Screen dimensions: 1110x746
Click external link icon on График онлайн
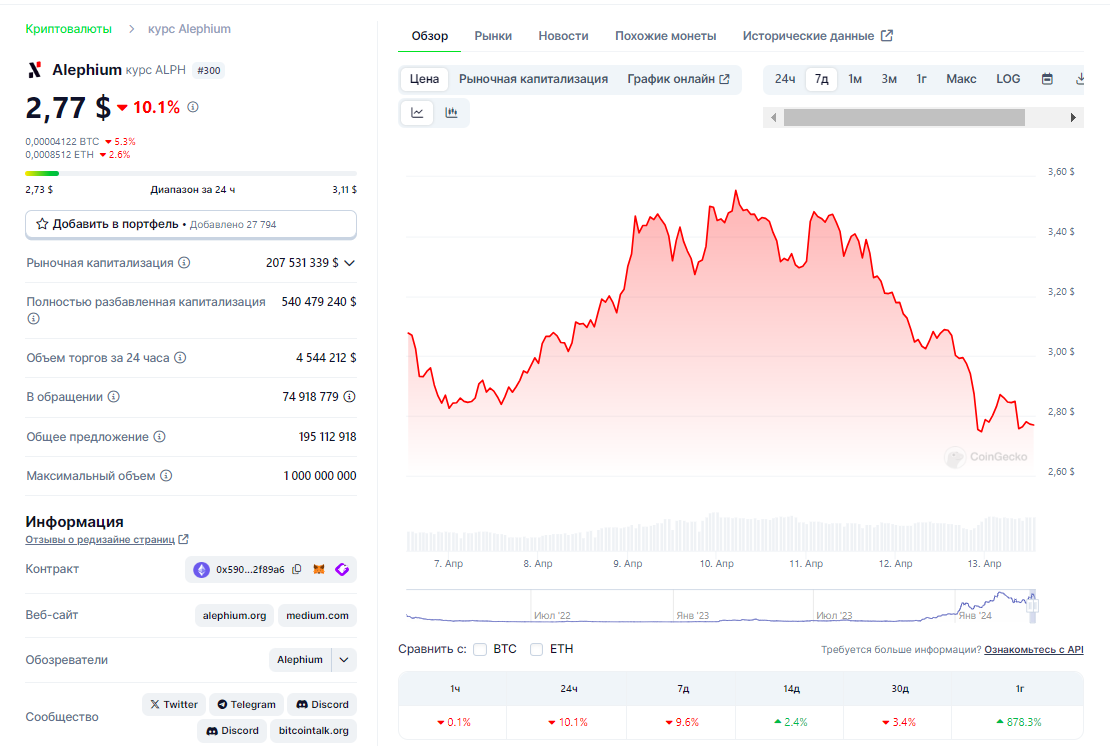[724, 79]
